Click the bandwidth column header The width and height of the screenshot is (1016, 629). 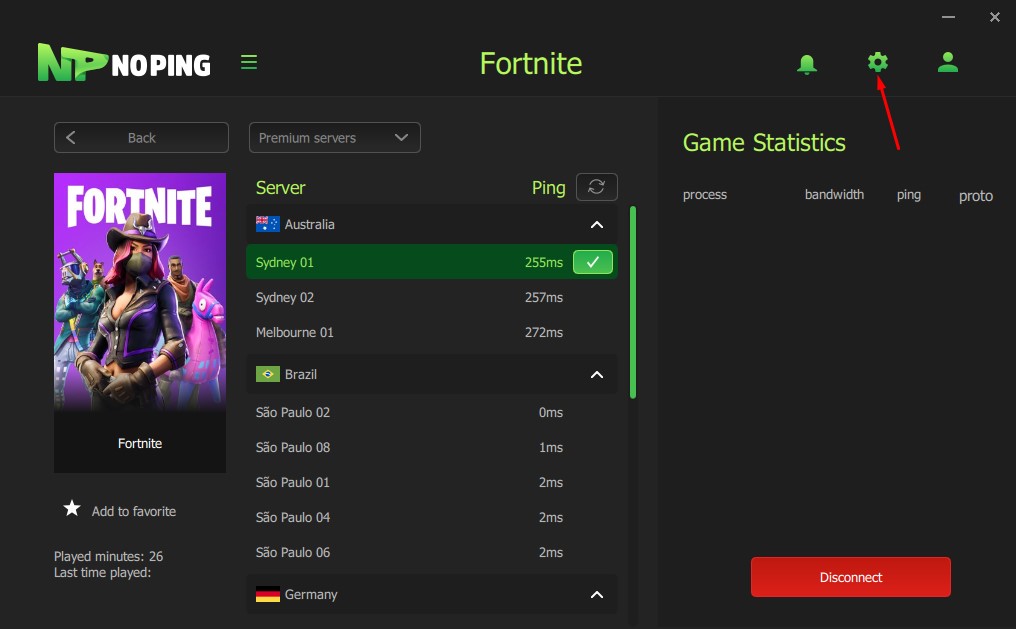(x=834, y=194)
